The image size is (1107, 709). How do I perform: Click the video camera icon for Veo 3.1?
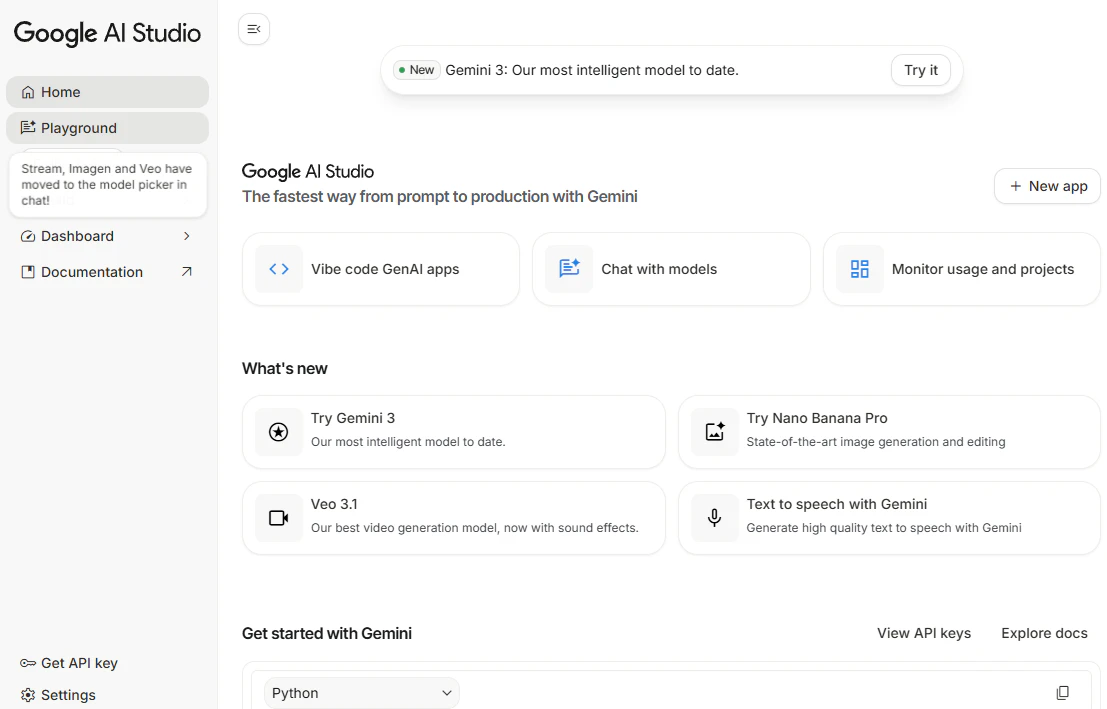(x=279, y=518)
